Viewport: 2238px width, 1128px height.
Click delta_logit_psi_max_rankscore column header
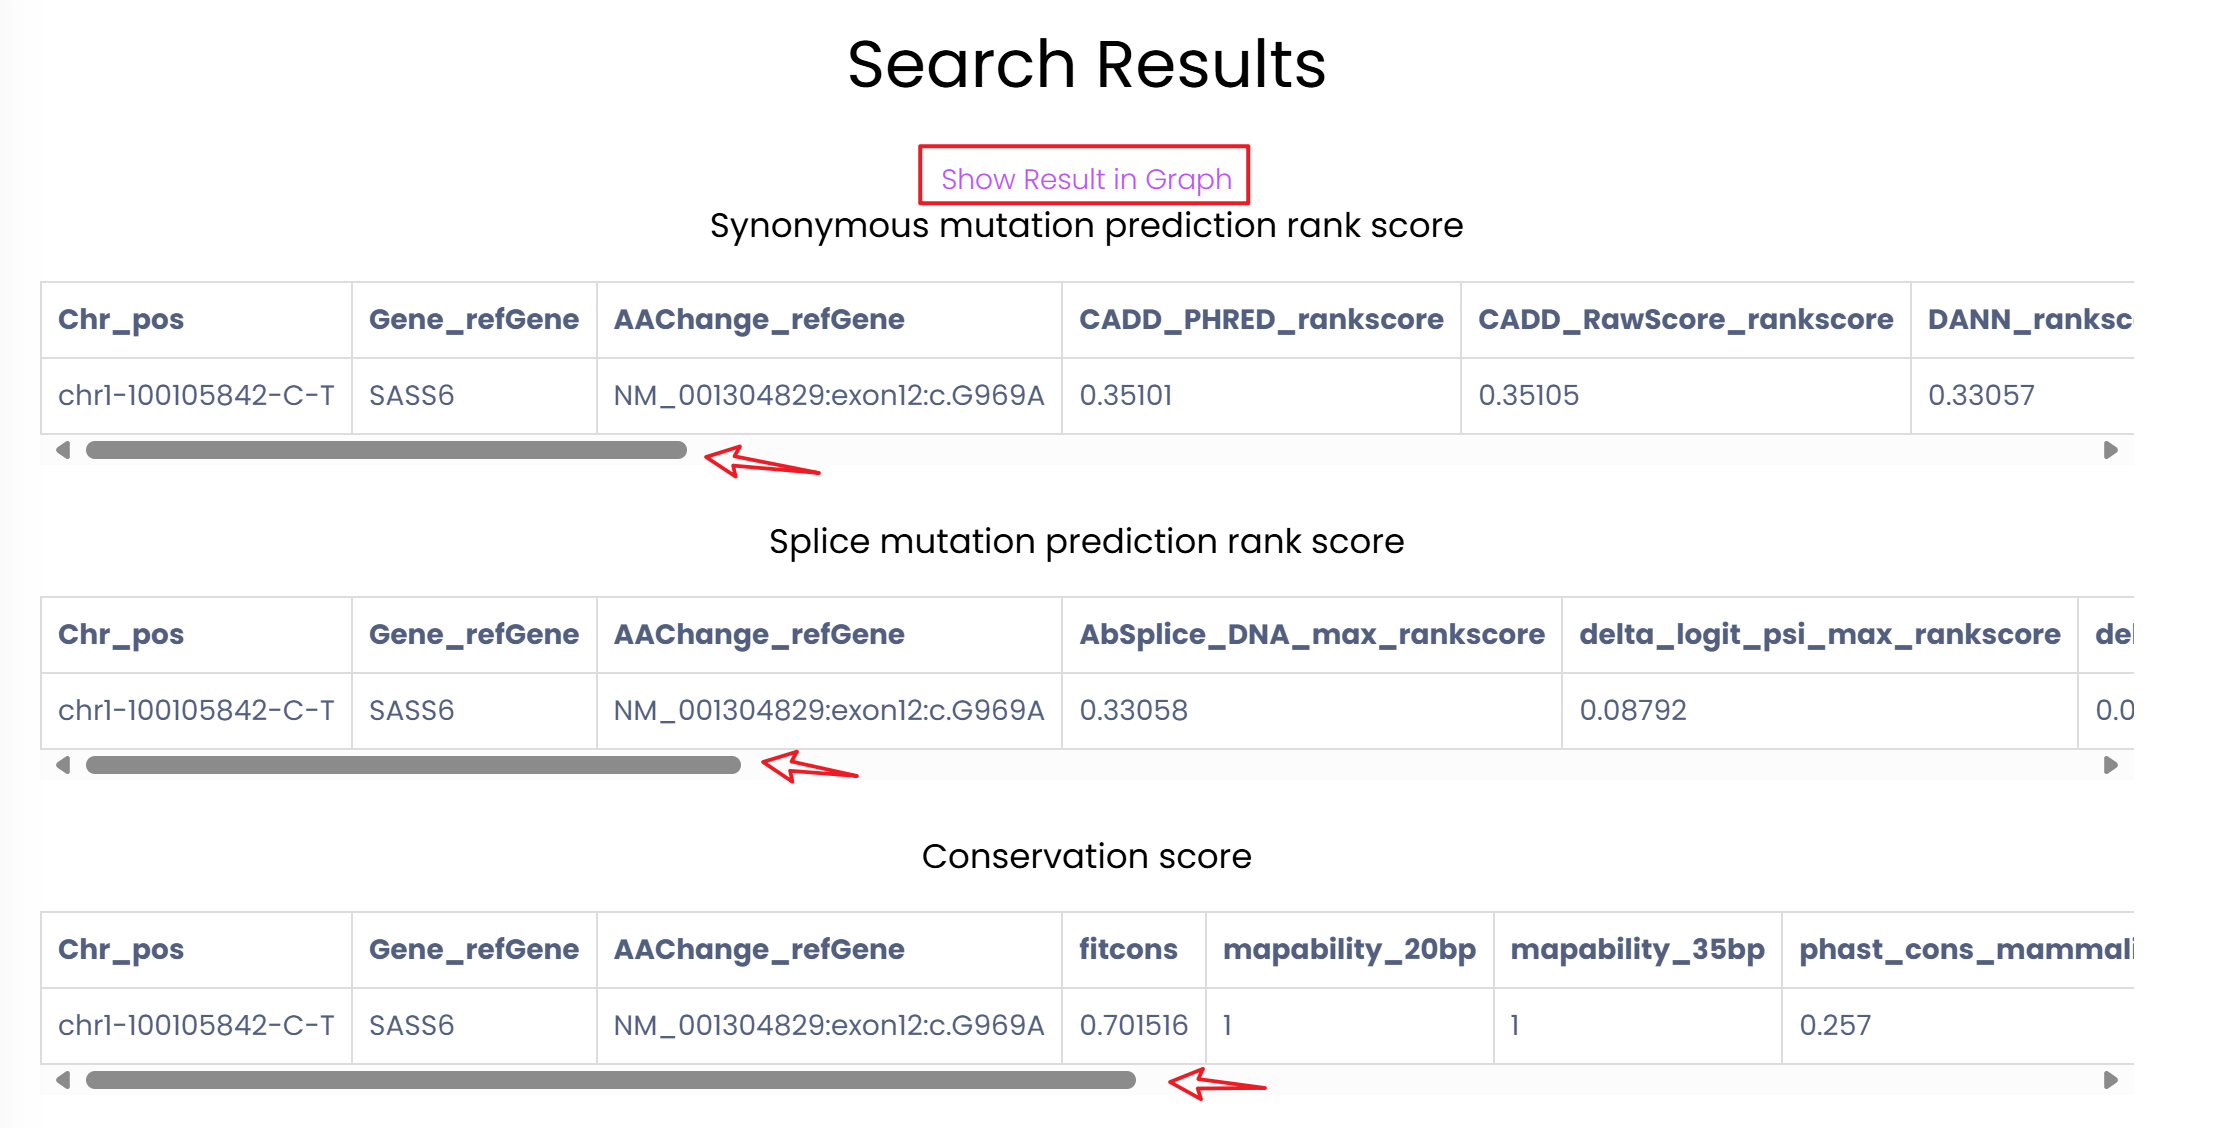click(1819, 634)
